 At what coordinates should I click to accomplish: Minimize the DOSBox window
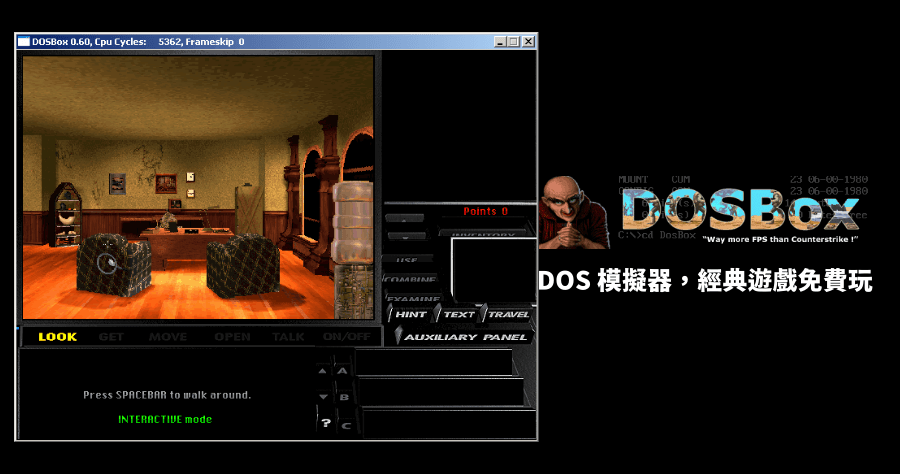[x=499, y=41]
